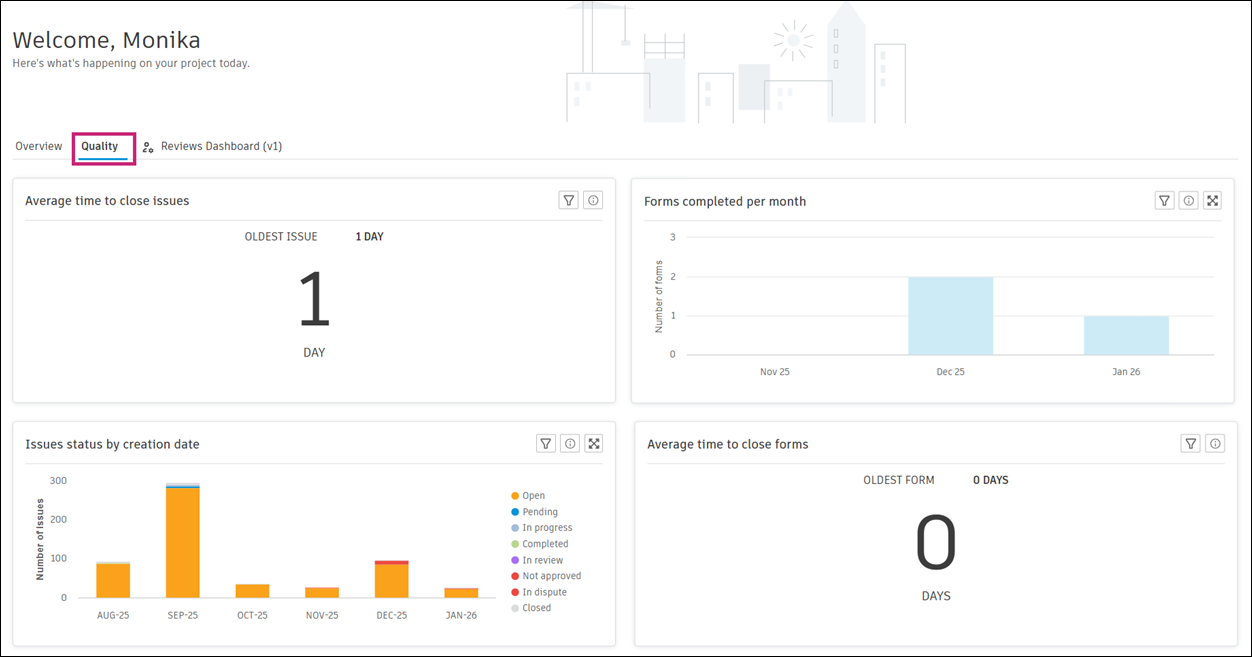Click the DEC-25 issues bar
Viewport: 1252px width, 657px height.
[x=391, y=579]
